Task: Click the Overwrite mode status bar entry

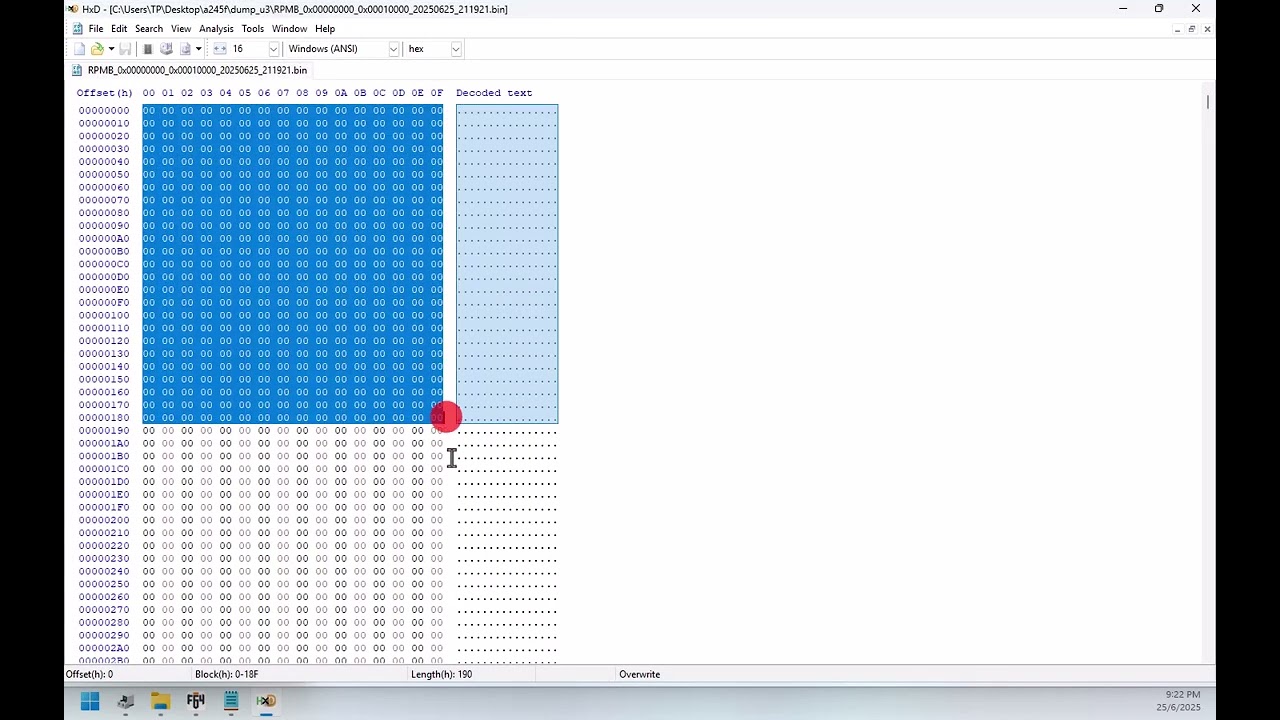Action: pos(639,674)
